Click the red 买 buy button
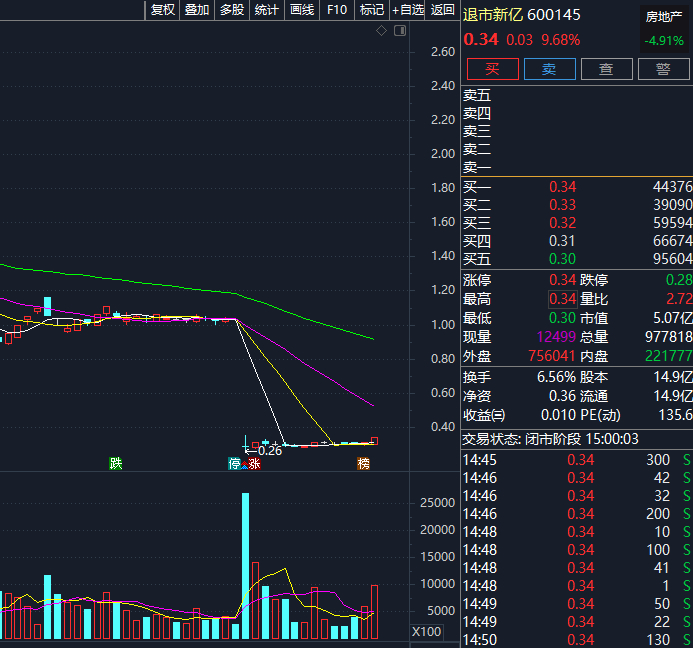This screenshot has width=693, height=648. (493, 69)
